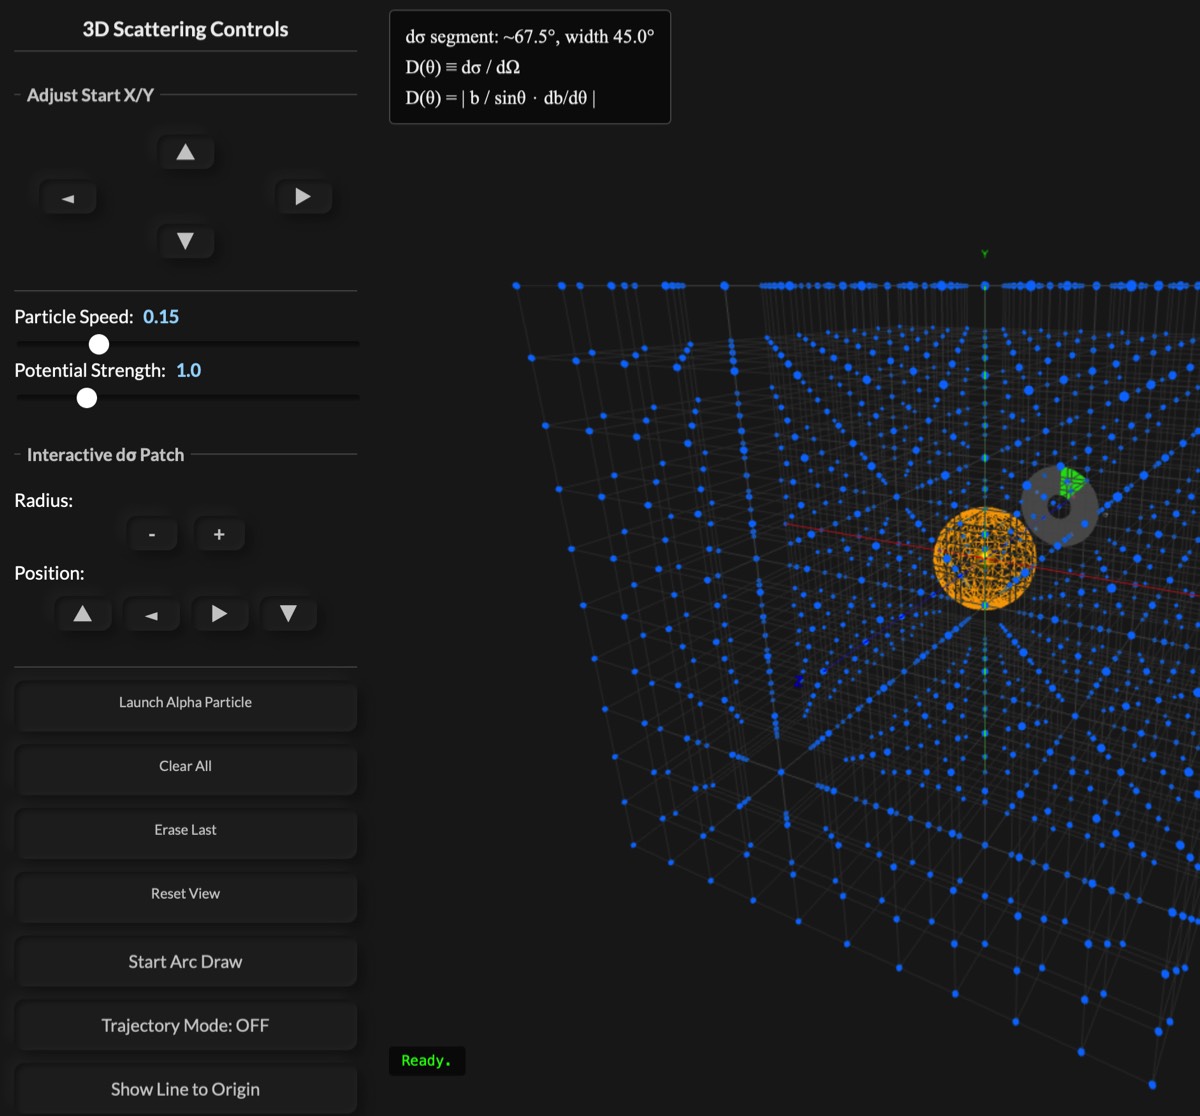Launch Alpha Particle
This screenshot has height=1116, width=1200.
[x=185, y=702]
